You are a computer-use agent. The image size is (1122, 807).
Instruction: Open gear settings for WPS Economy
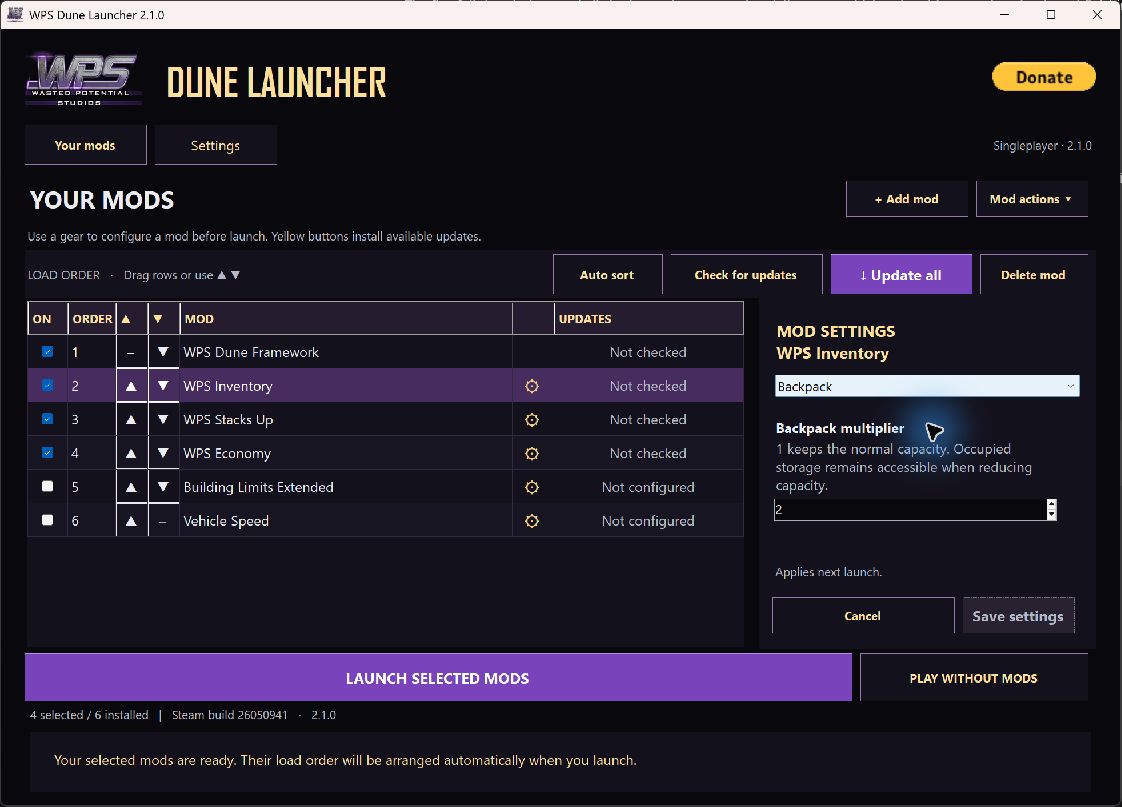(x=532, y=454)
